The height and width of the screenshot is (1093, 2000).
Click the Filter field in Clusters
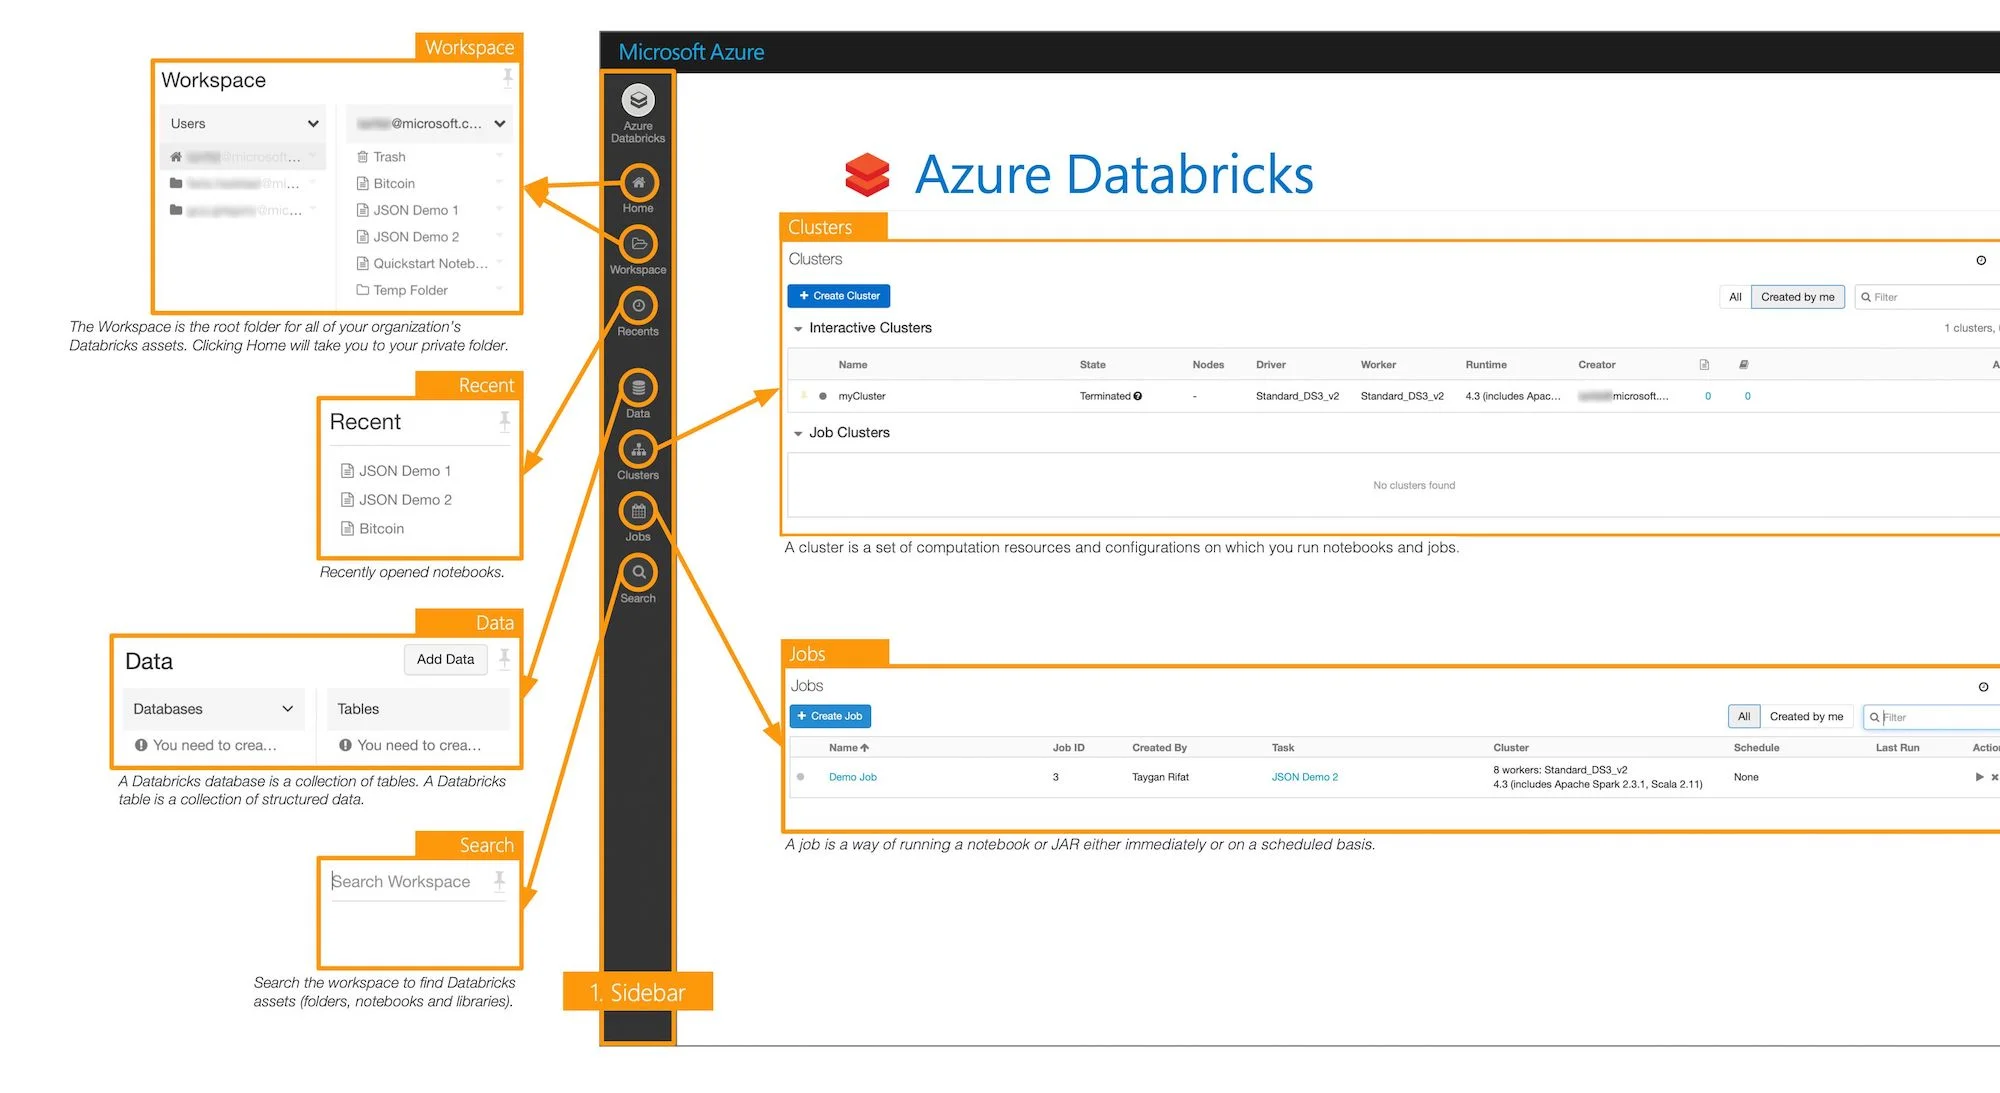1928,297
